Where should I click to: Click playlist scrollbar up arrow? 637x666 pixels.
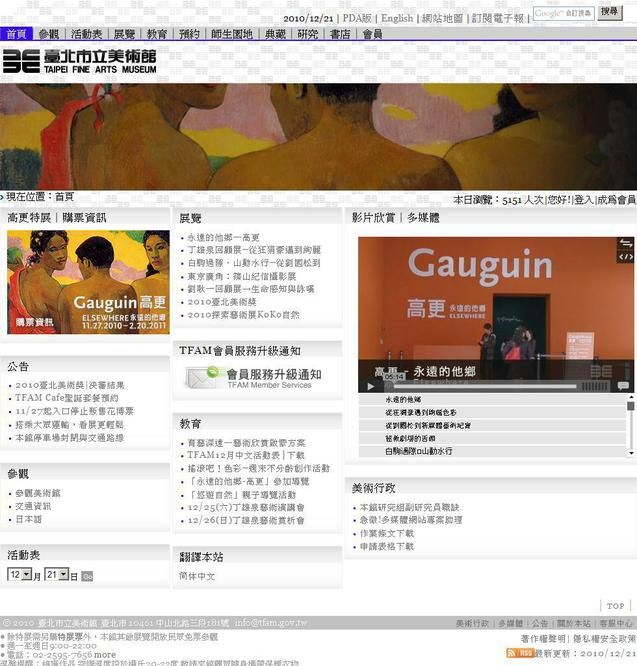(631, 397)
